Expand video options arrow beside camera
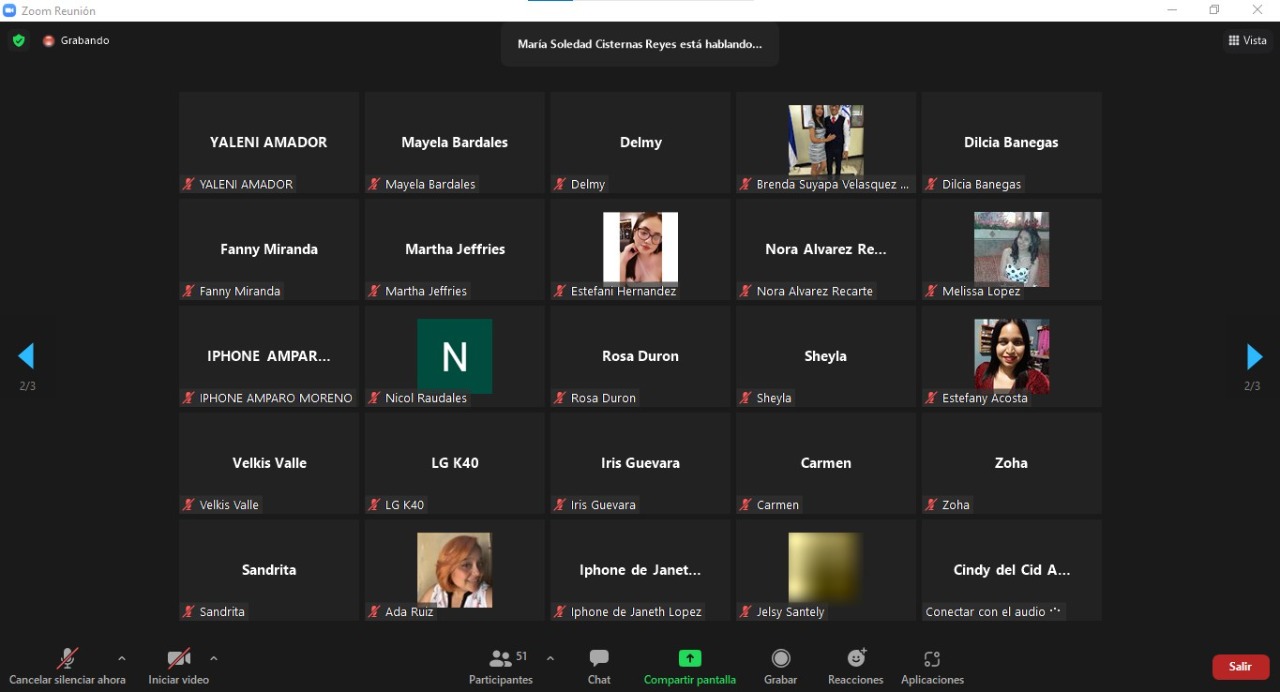The height and width of the screenshot is (692, 1280). [x=214, y=658]
